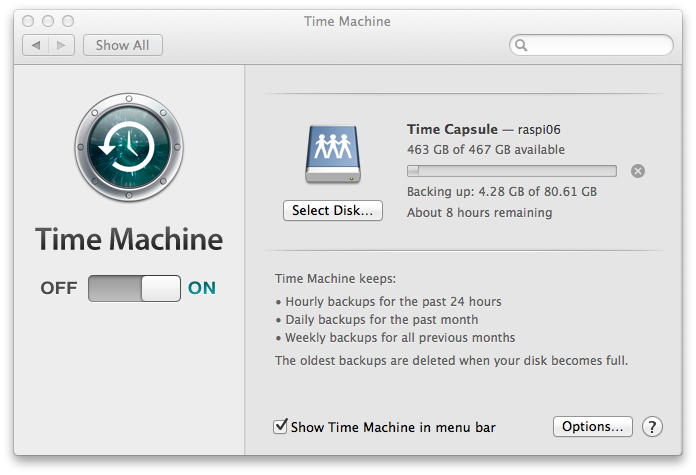Click the OFF label beside the switch
The image size is (696, 475).
tap(59, 288)
